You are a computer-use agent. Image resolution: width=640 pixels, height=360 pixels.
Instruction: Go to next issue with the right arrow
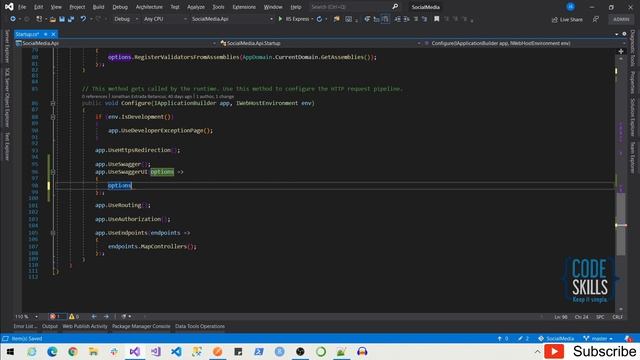106,316
